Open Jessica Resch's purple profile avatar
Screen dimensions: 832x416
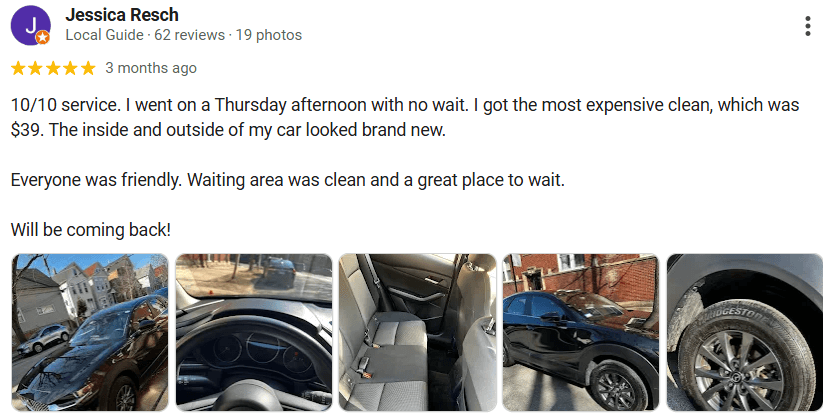click(30, 25)
